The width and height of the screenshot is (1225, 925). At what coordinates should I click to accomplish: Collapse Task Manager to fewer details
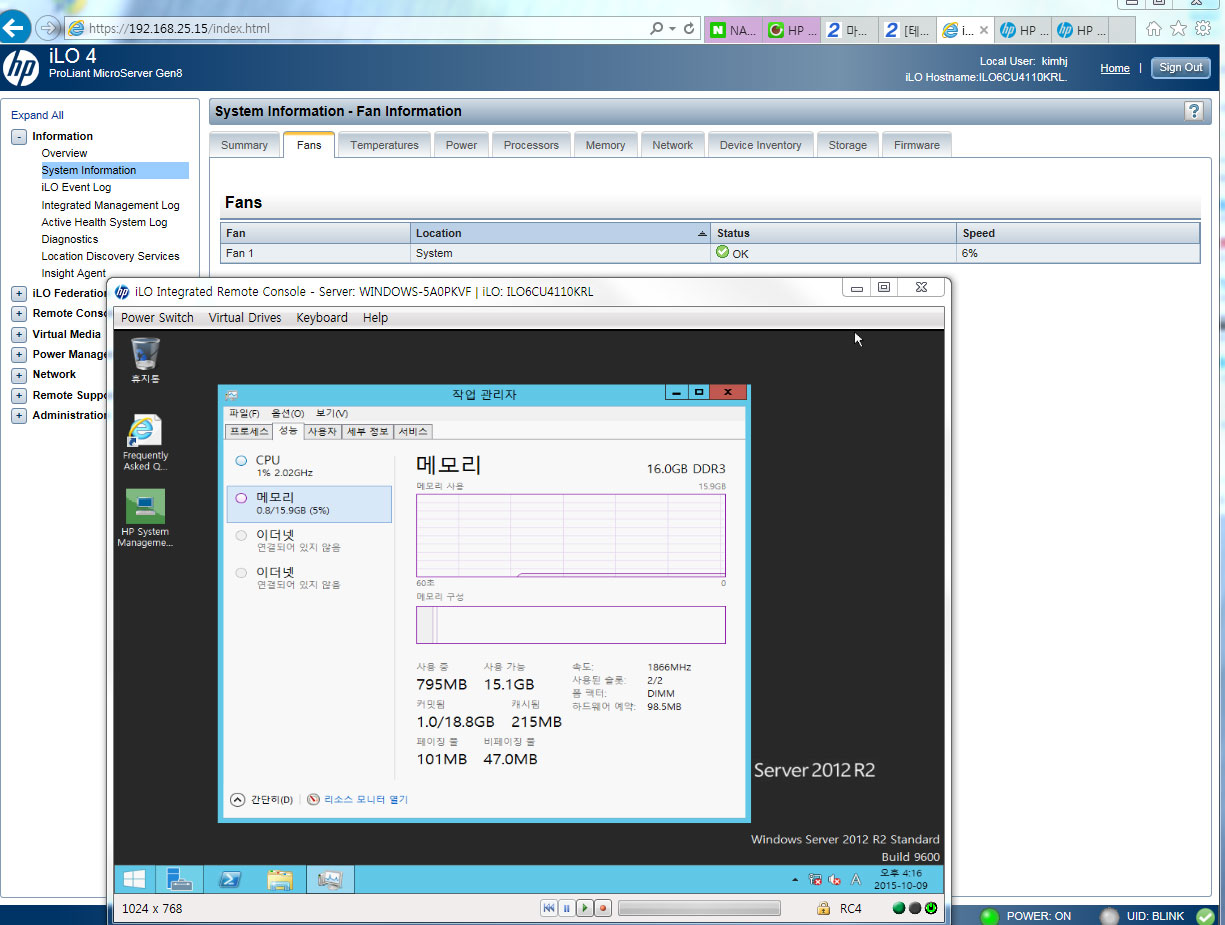(x=261, y=799)
